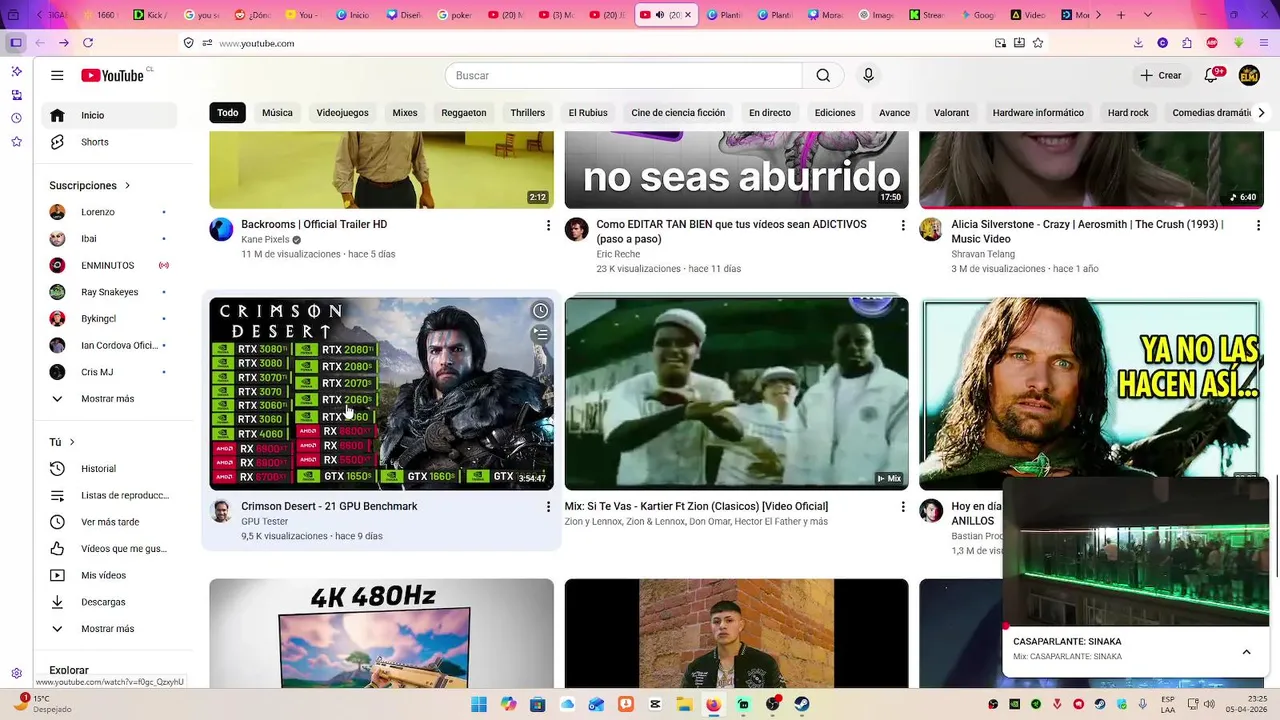The image size is (1280, 720).
Task: Switch to the poker browser tab
Action: click(459, 15)
